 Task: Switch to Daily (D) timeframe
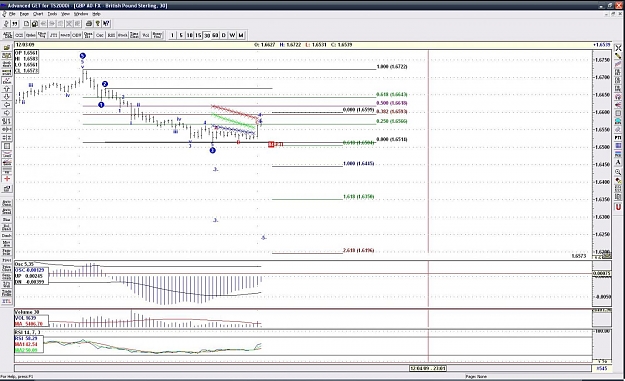pos(224,35)
